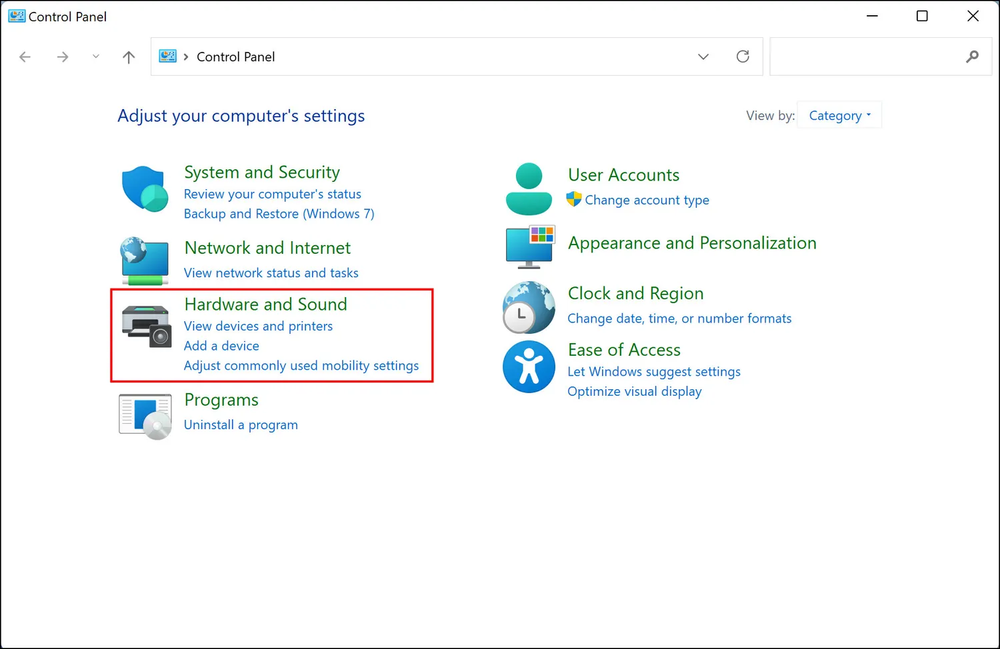Click the Clock and Region clock icon

(528, 307)
